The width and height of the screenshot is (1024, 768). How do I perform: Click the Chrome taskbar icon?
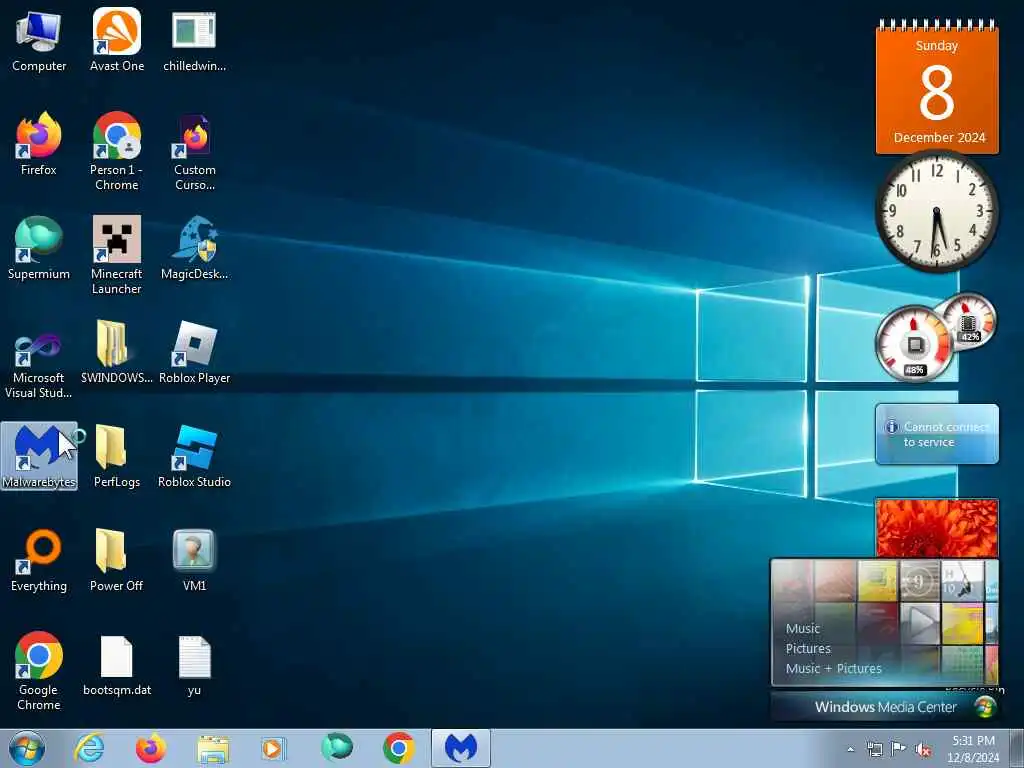(x=398, y=748)
